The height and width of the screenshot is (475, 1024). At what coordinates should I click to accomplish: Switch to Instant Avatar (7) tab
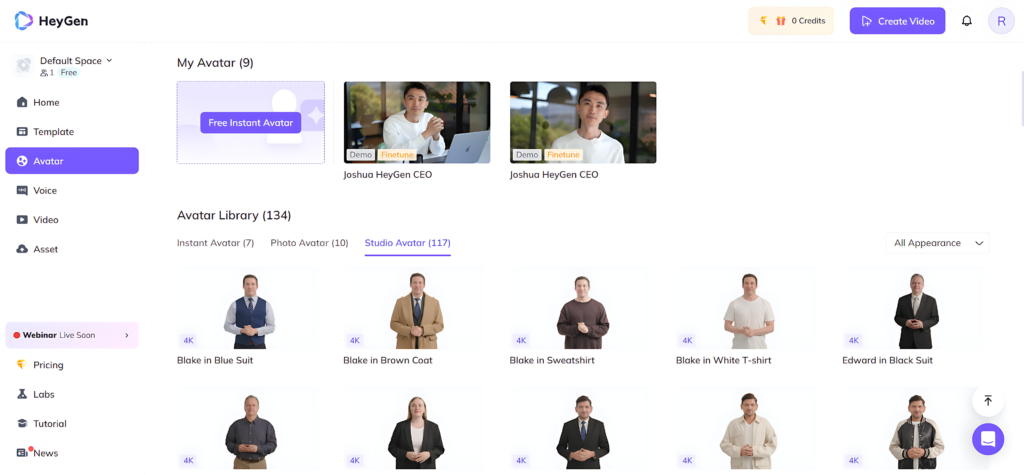pos(216,243)
